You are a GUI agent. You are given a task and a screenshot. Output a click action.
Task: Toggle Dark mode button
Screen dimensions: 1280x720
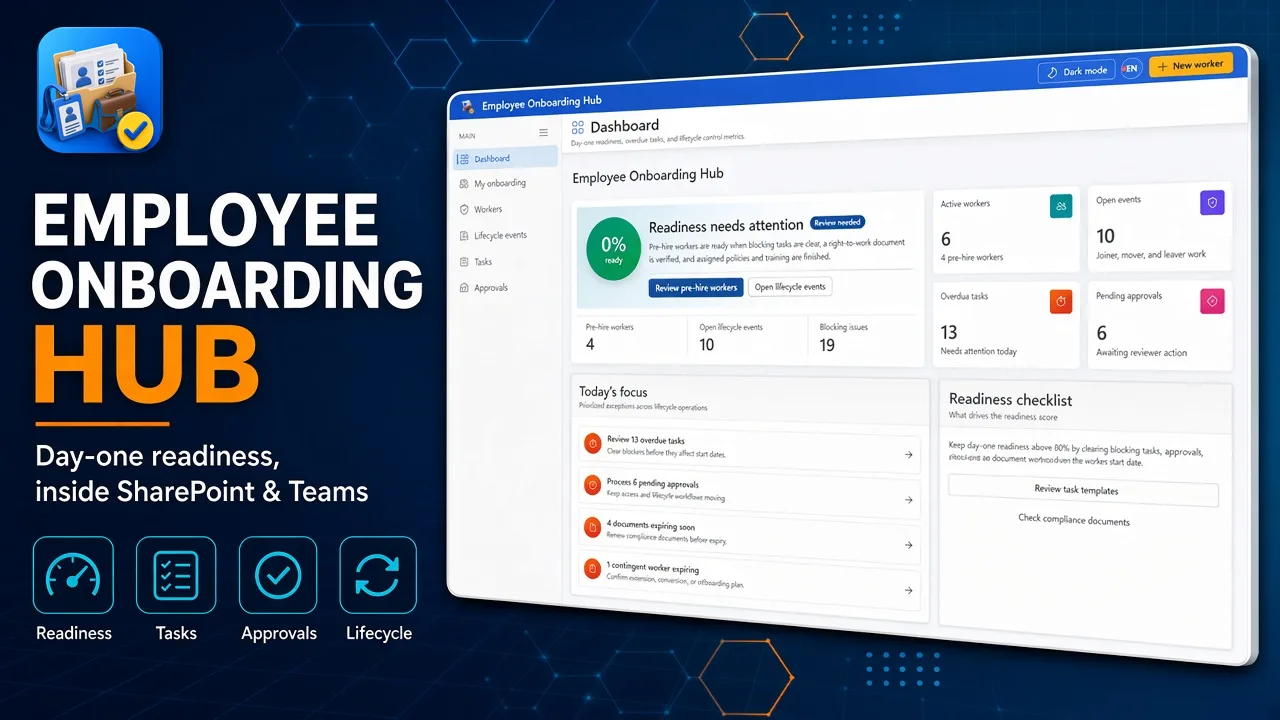click(1076, 71)
